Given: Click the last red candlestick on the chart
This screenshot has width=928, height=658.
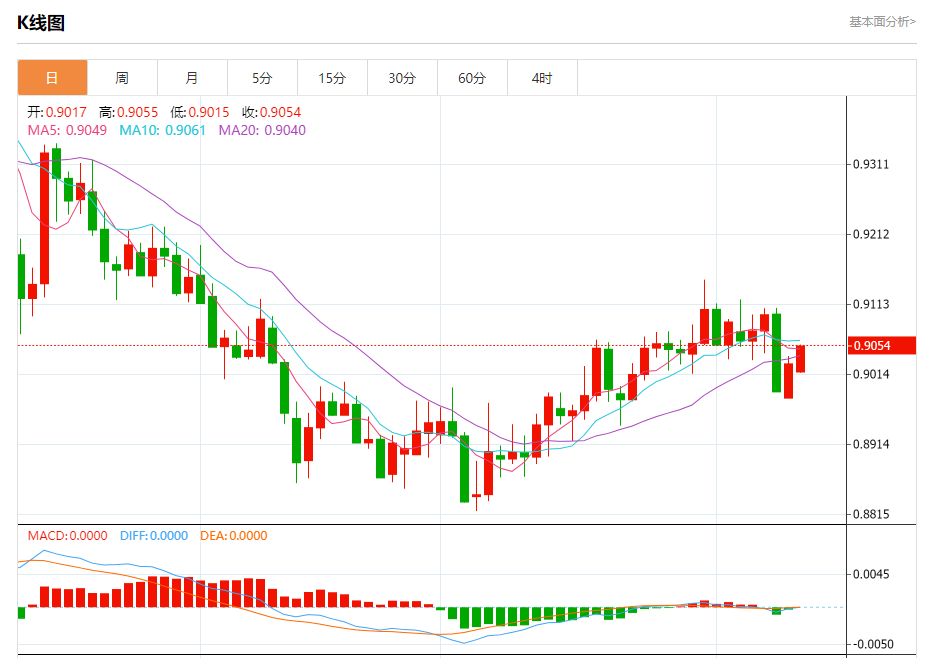Looking at the screenshot, I should (x=800, y=359).
